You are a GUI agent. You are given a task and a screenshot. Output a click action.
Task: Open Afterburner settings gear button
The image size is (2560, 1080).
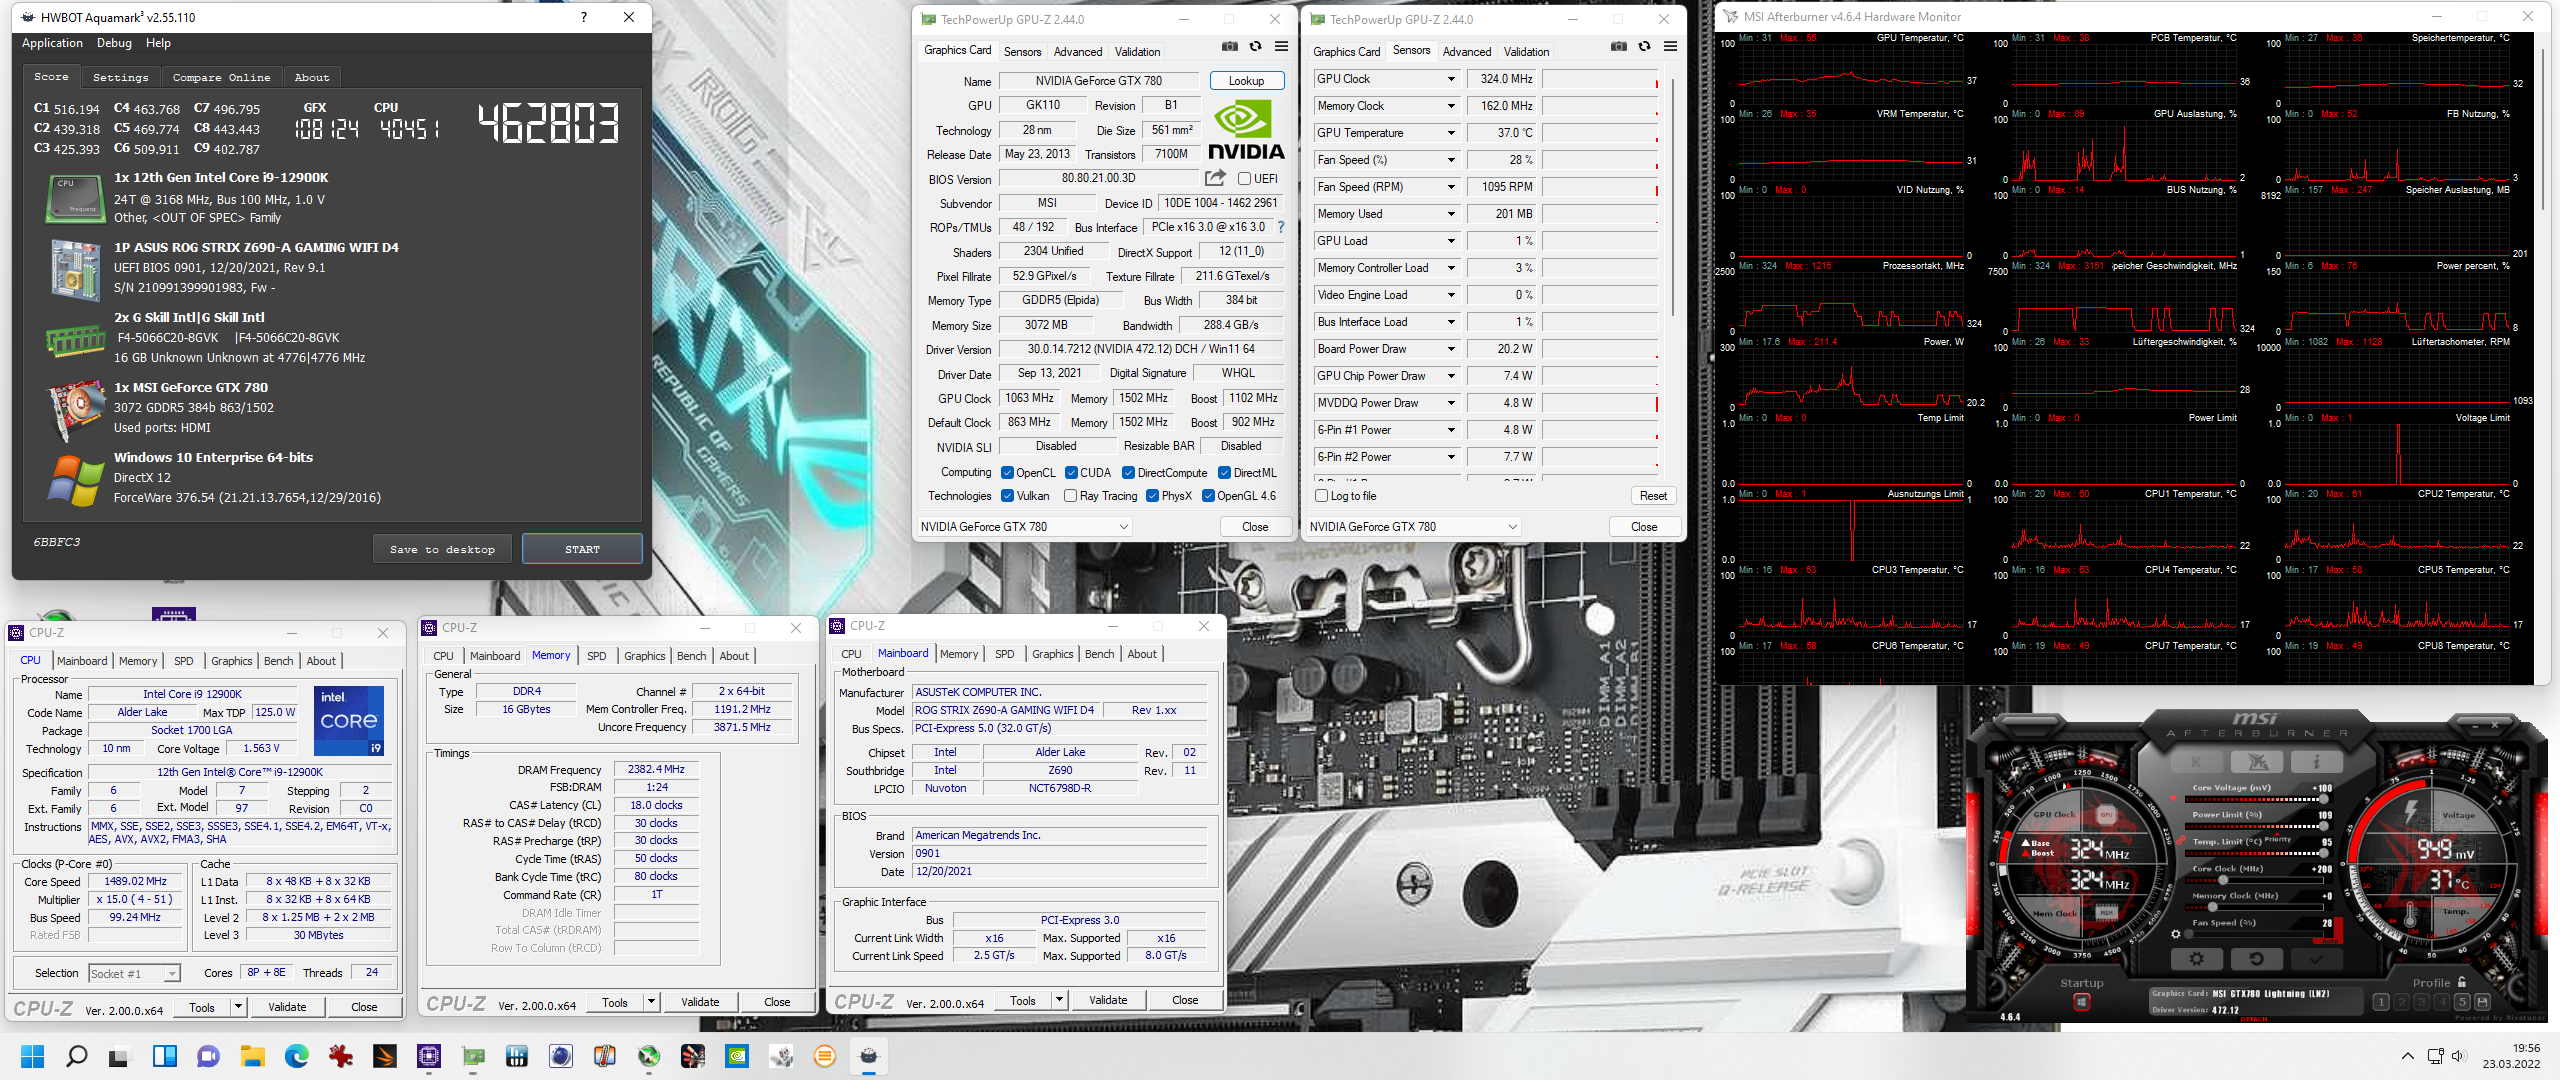pyautogui.click(x=2197, y=958)
